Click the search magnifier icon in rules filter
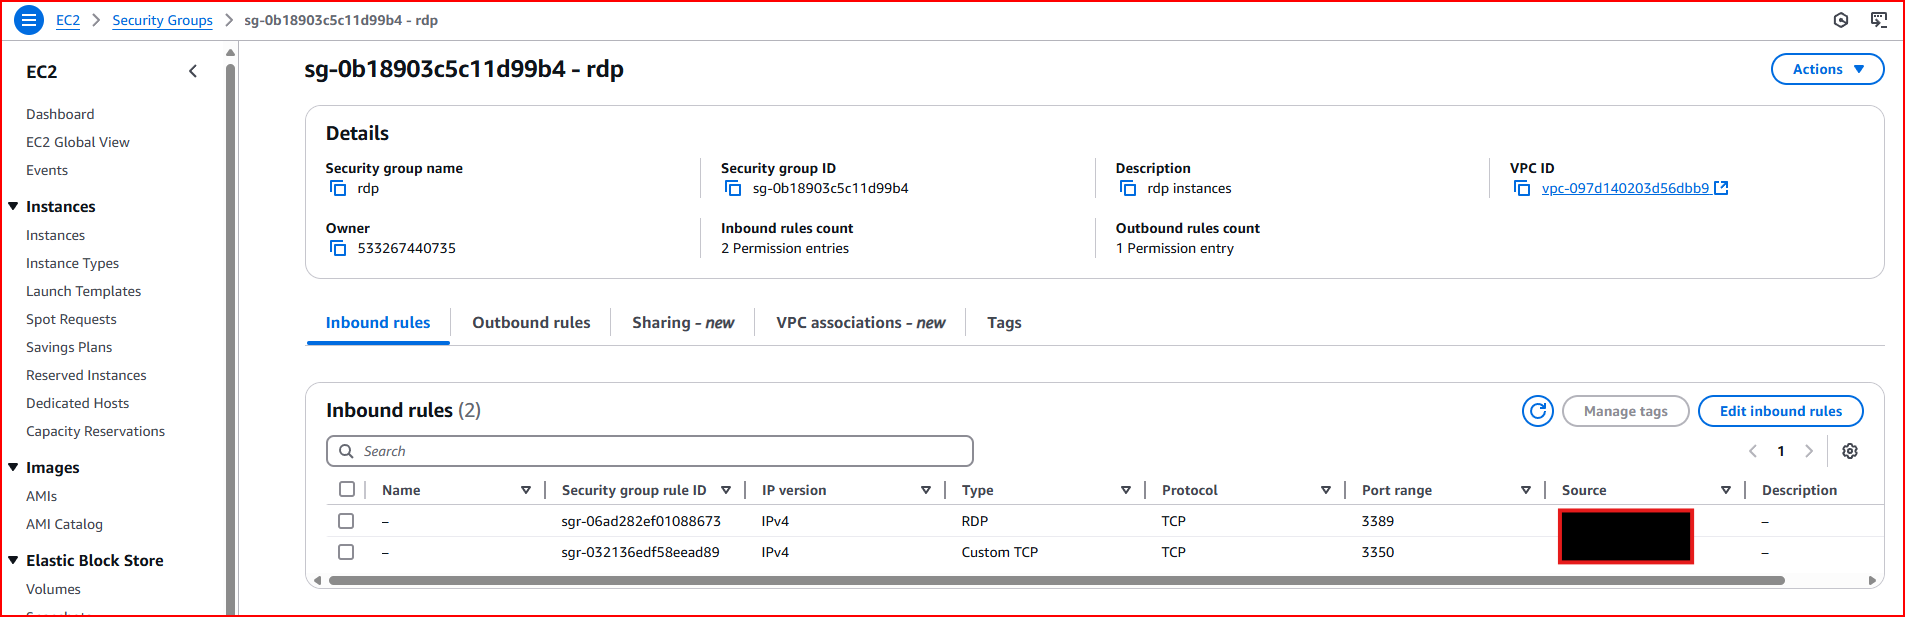1905x617 pixels. (346, 451)
